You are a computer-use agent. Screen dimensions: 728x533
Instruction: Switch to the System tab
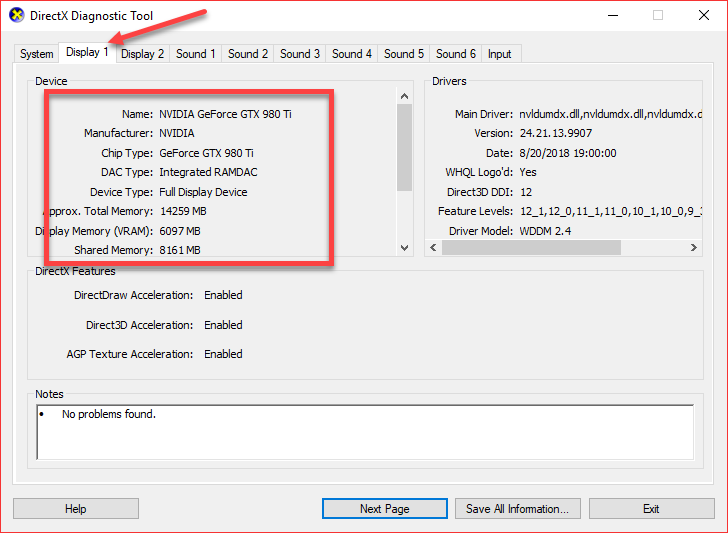coord(36,54)
